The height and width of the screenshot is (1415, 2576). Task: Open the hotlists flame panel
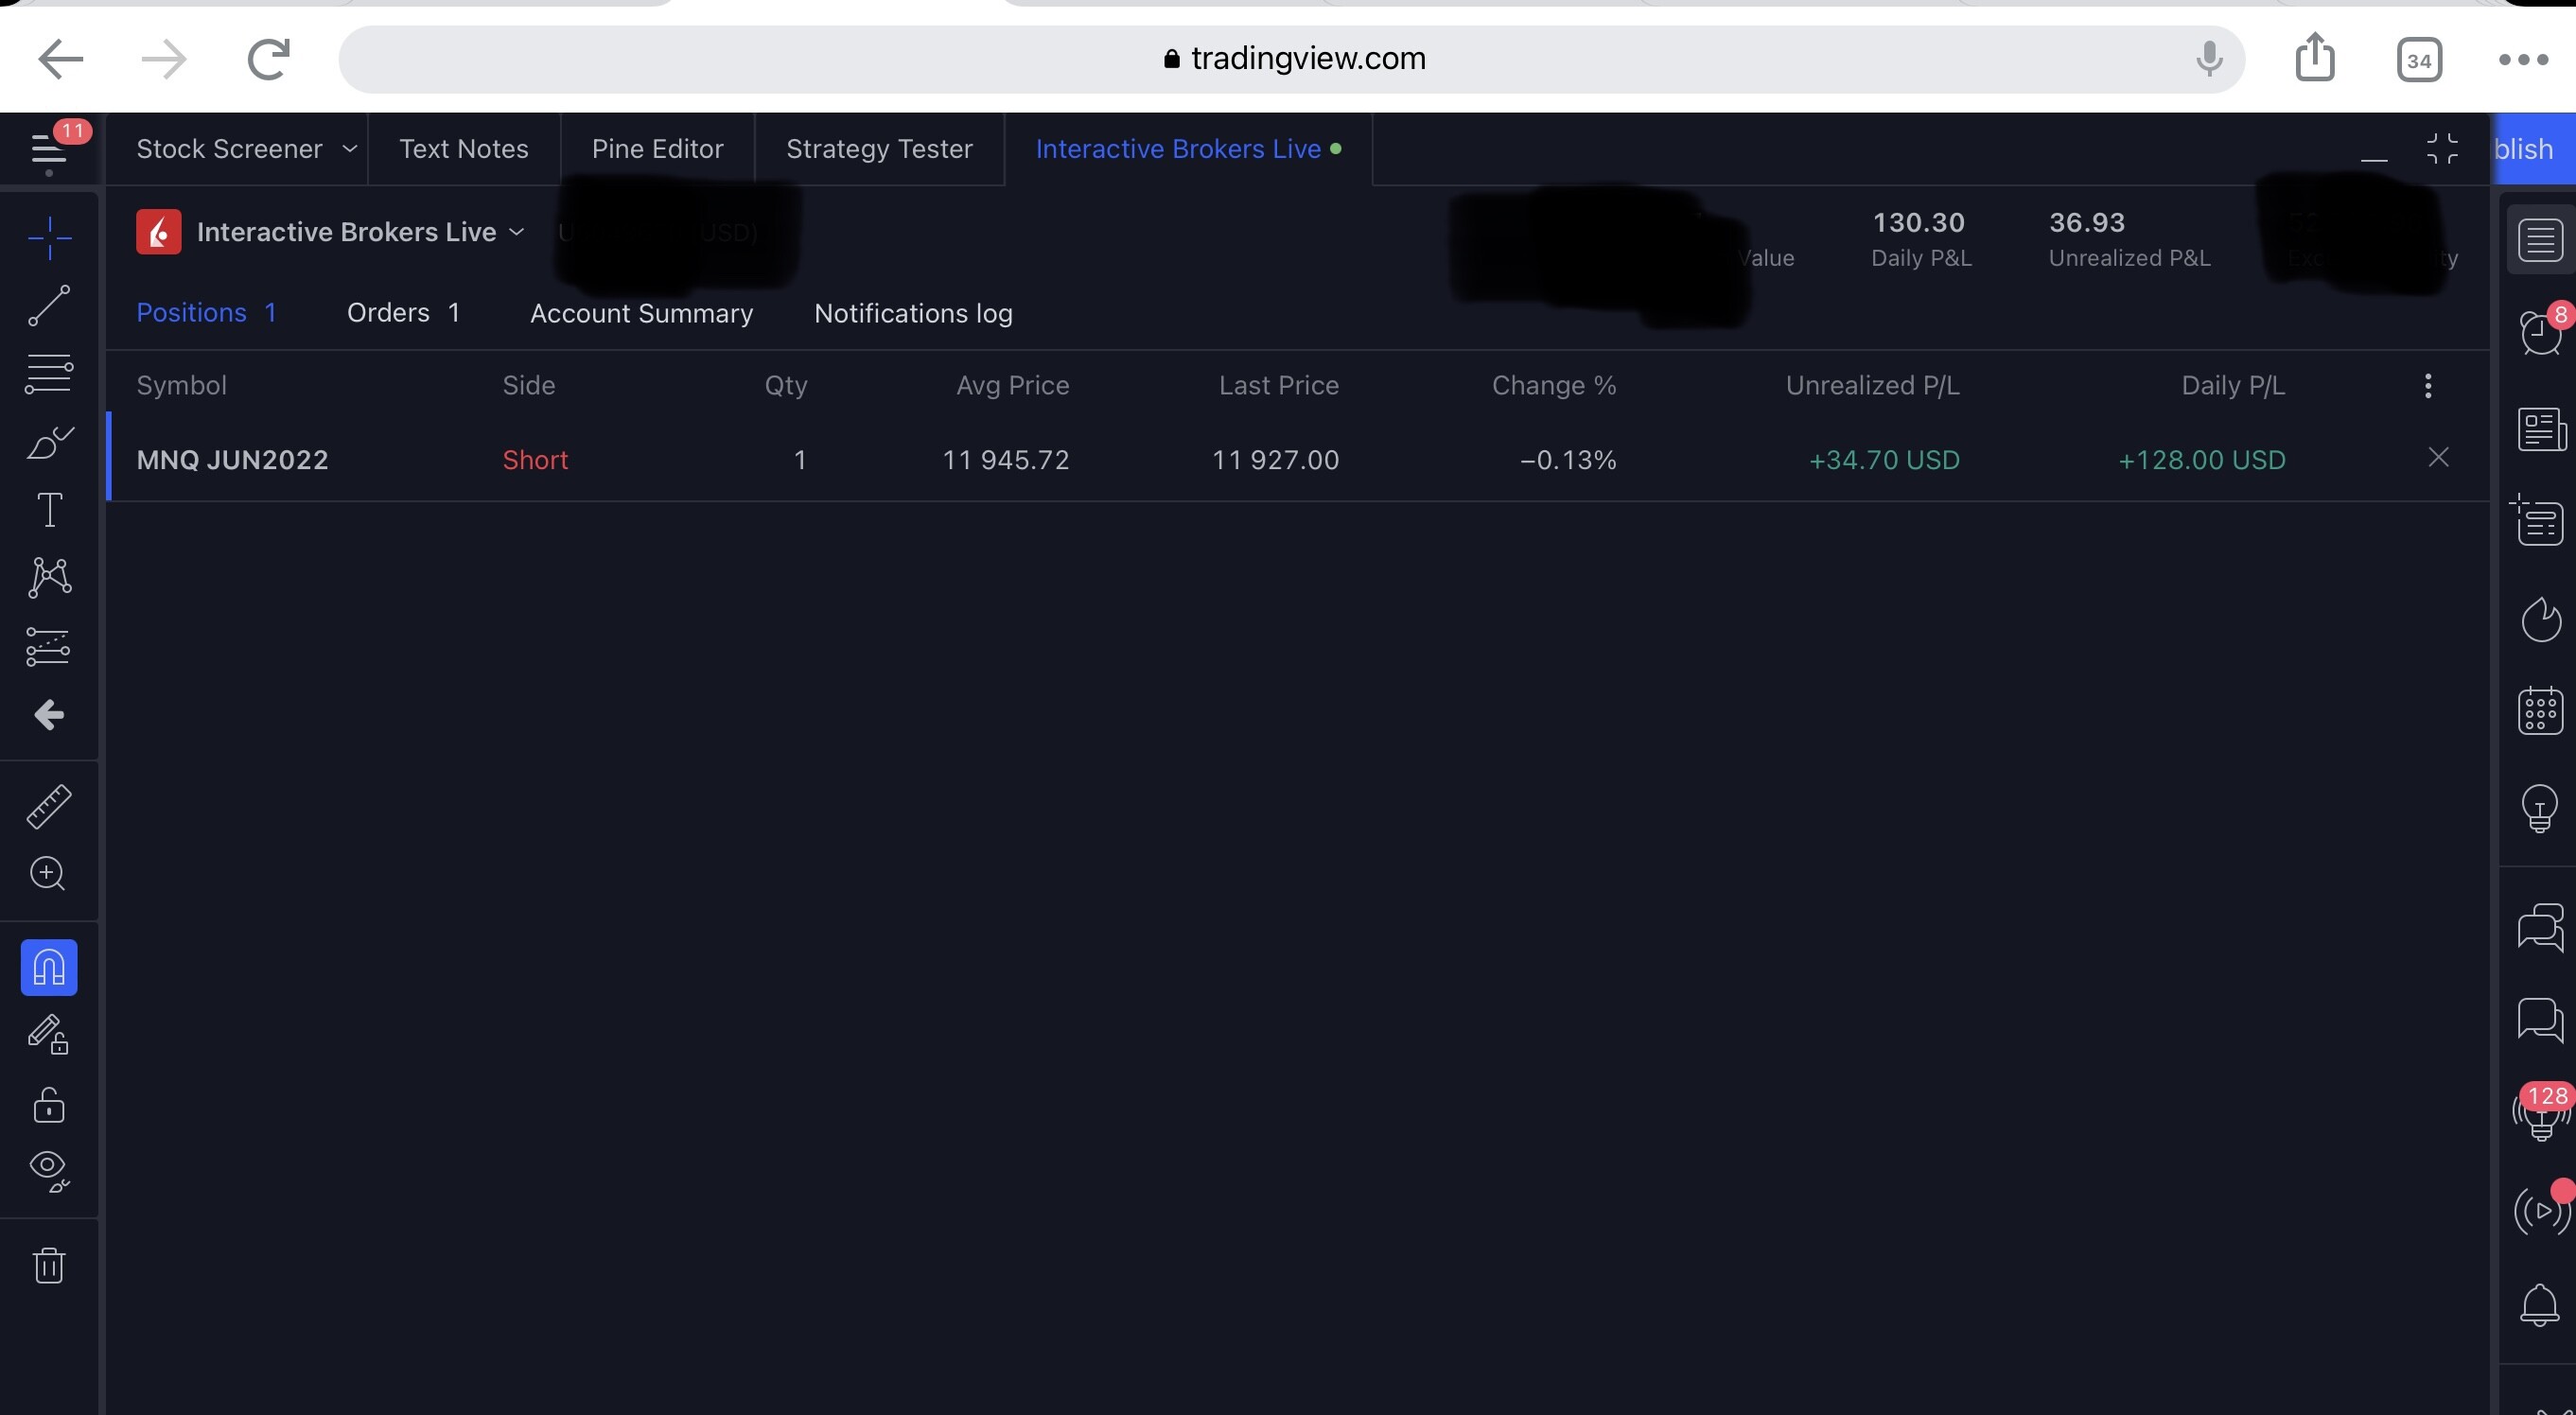tap(2540, 619)
